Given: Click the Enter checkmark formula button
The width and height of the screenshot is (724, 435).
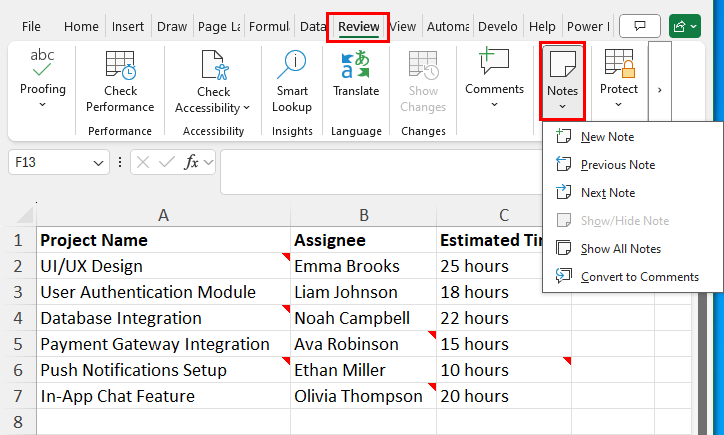Looking at the screenshot, I should coord(166,162).
